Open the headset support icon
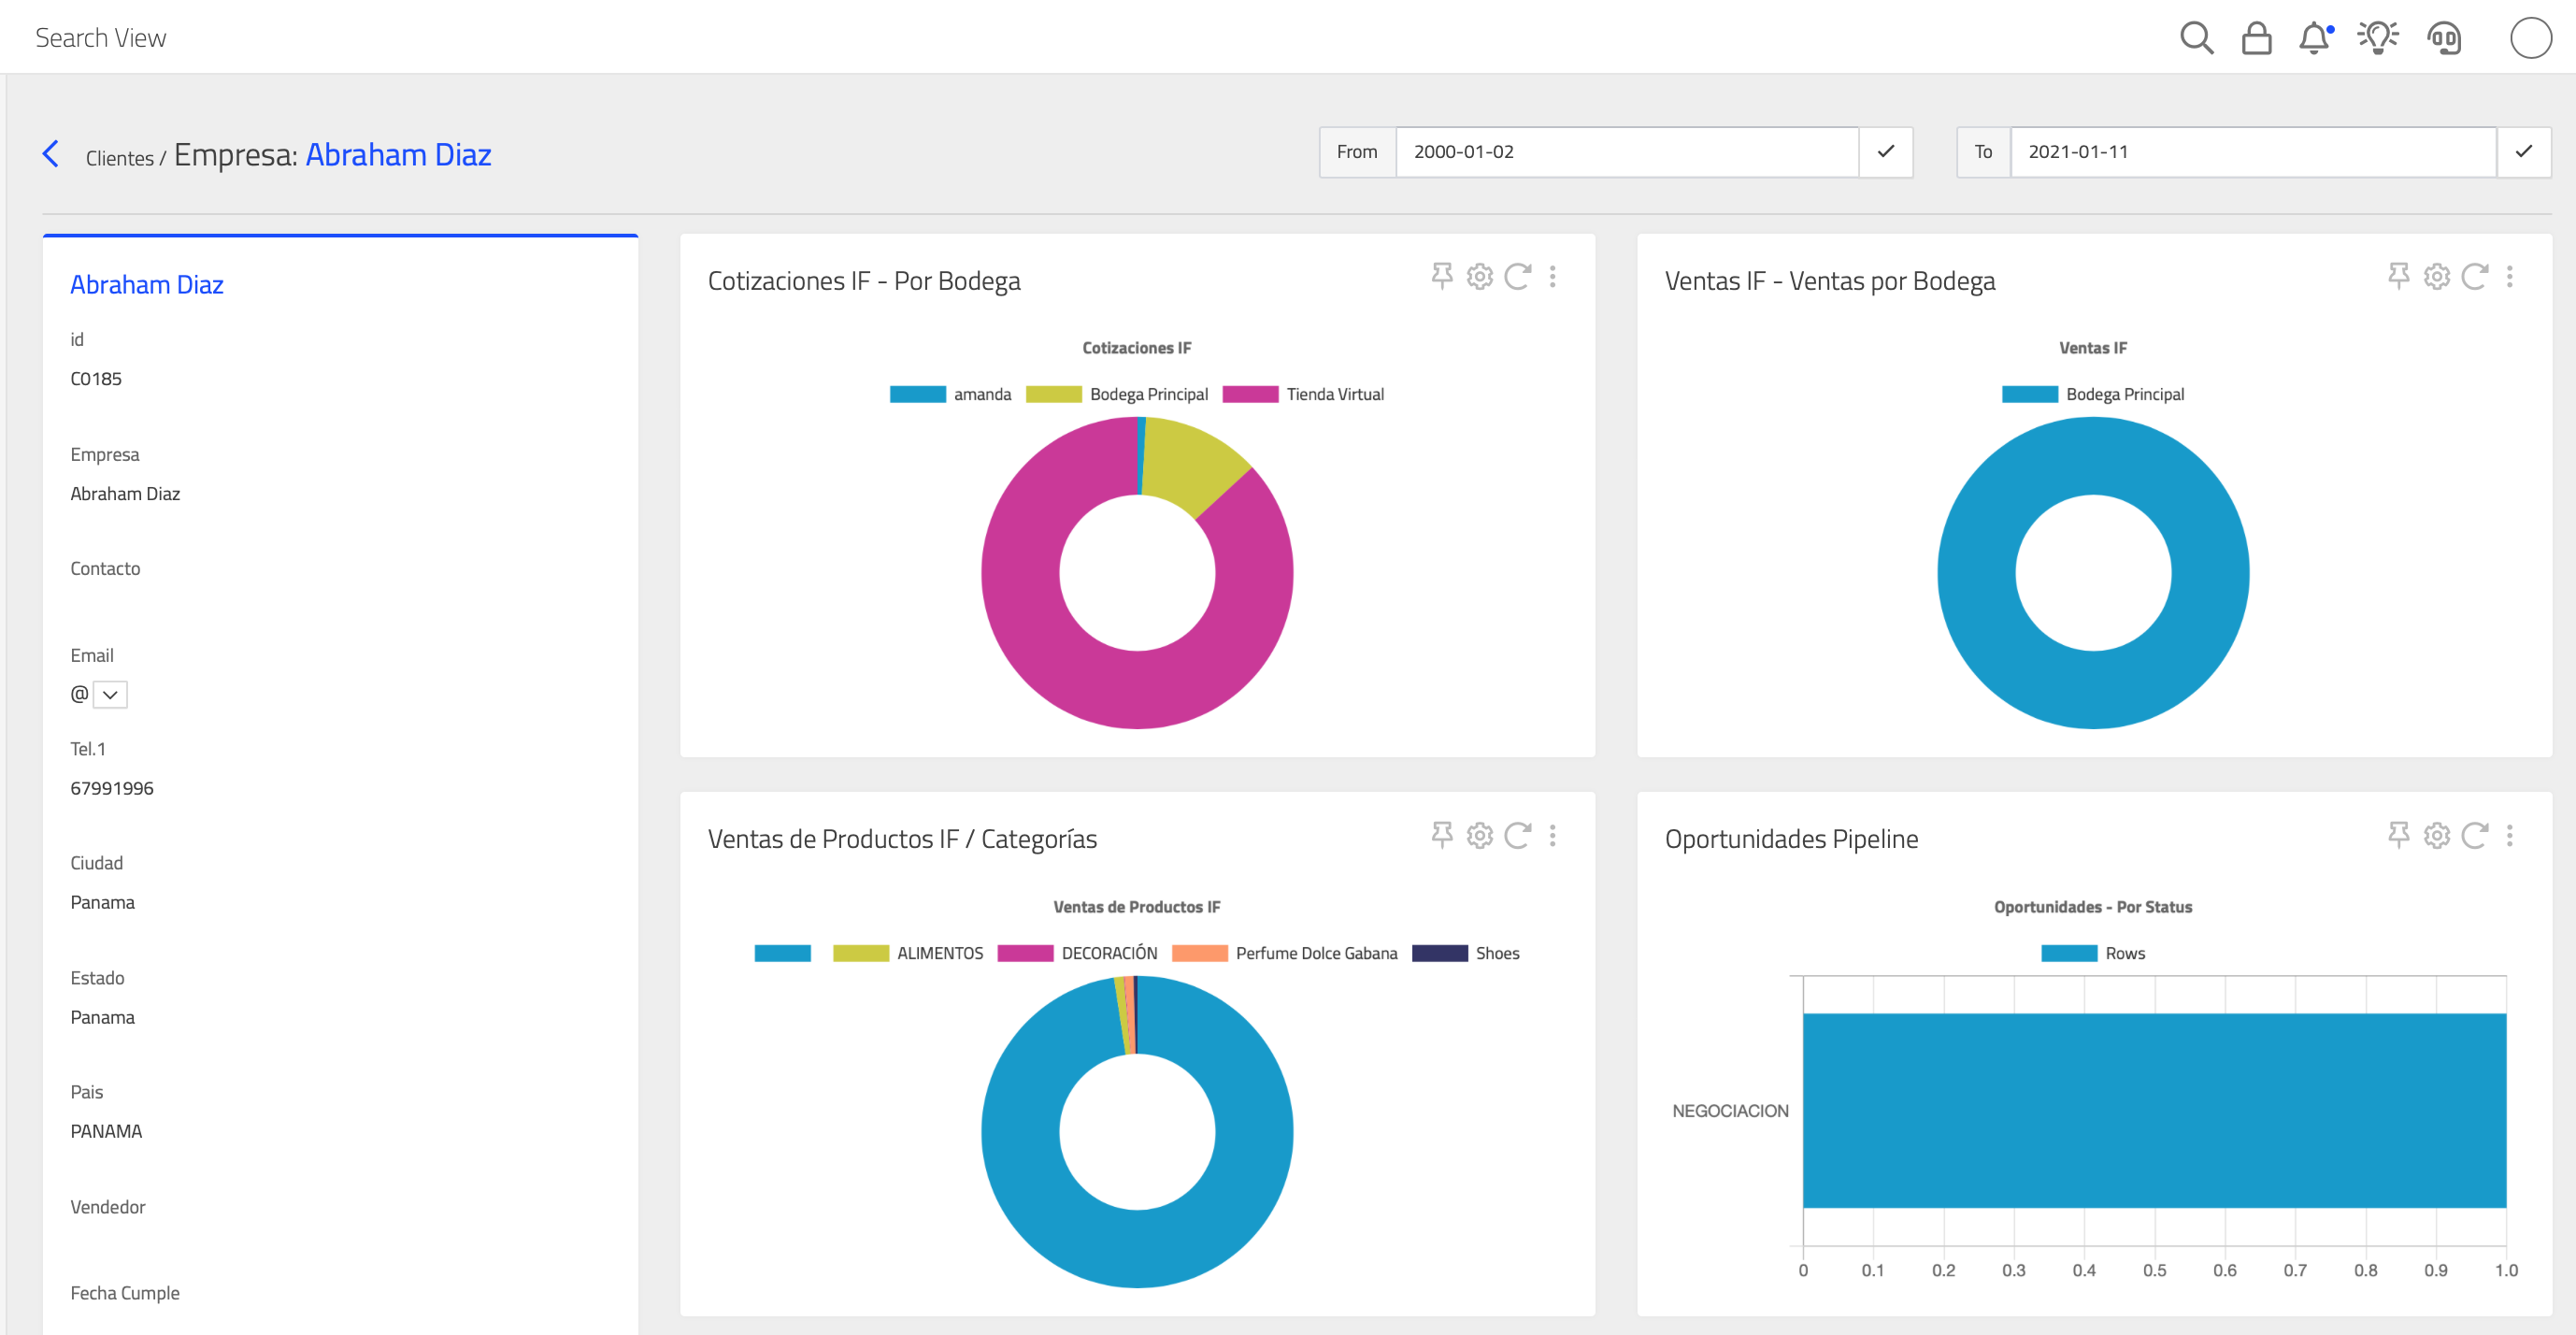Screen dimensions: 2576x1335 (2444, 38)
